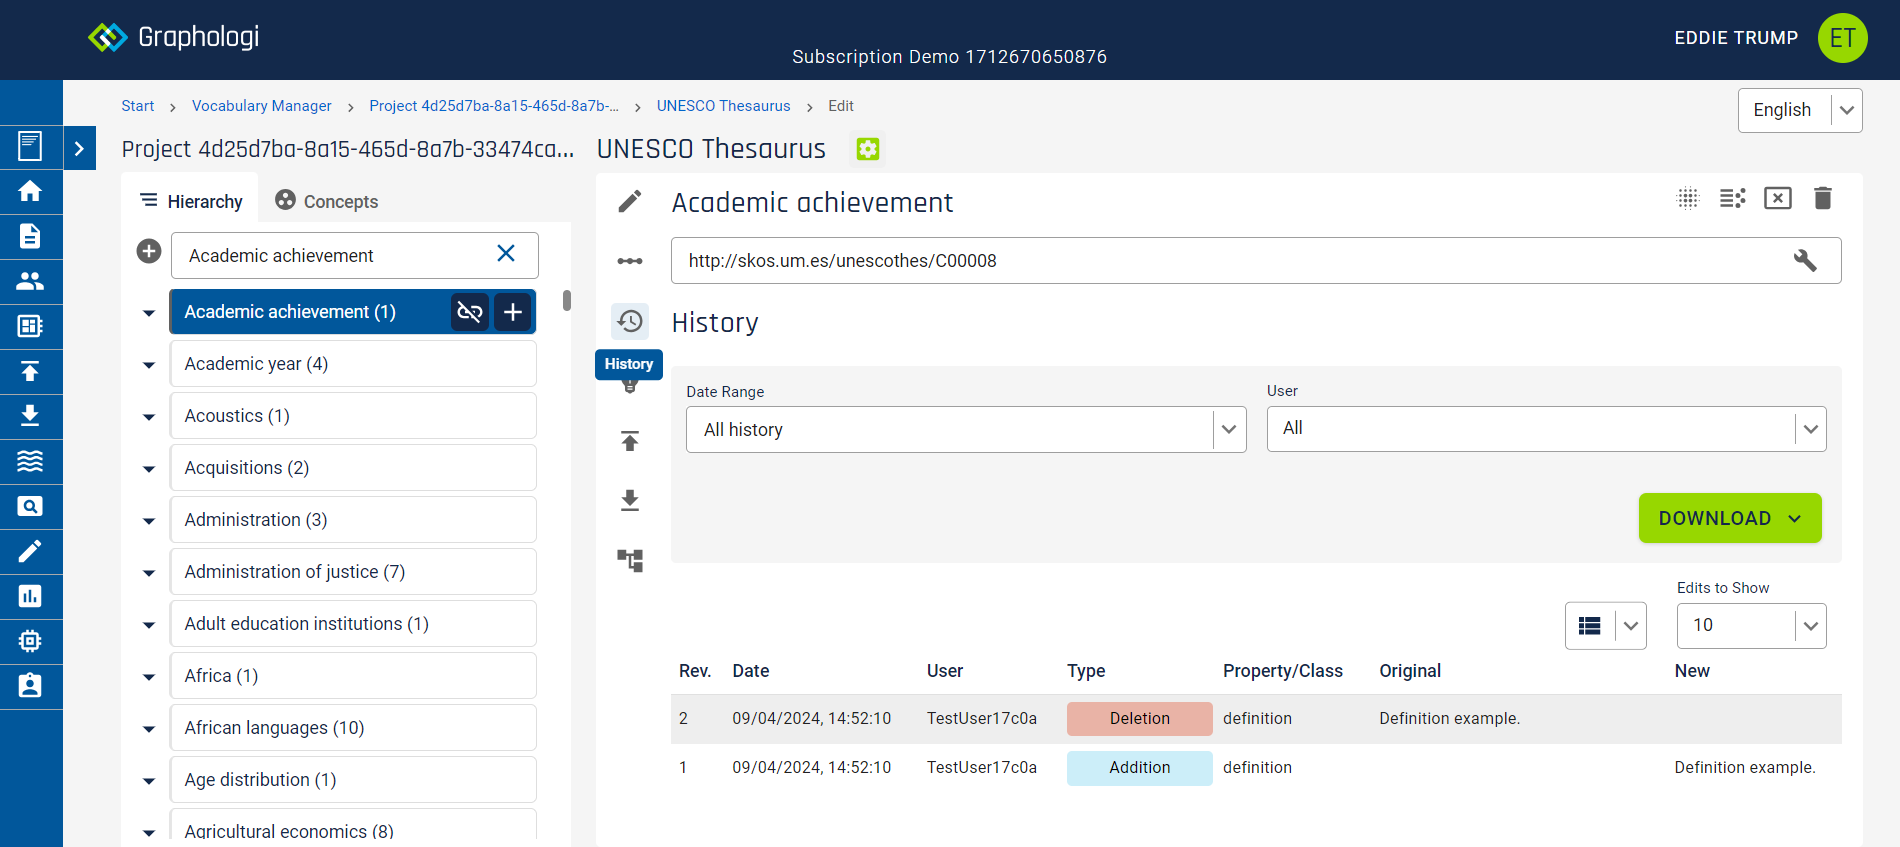Open the users group sidebar icon
Image resolution: width=1900 pixels, height=847 pixels.
(x=30, y=281)
